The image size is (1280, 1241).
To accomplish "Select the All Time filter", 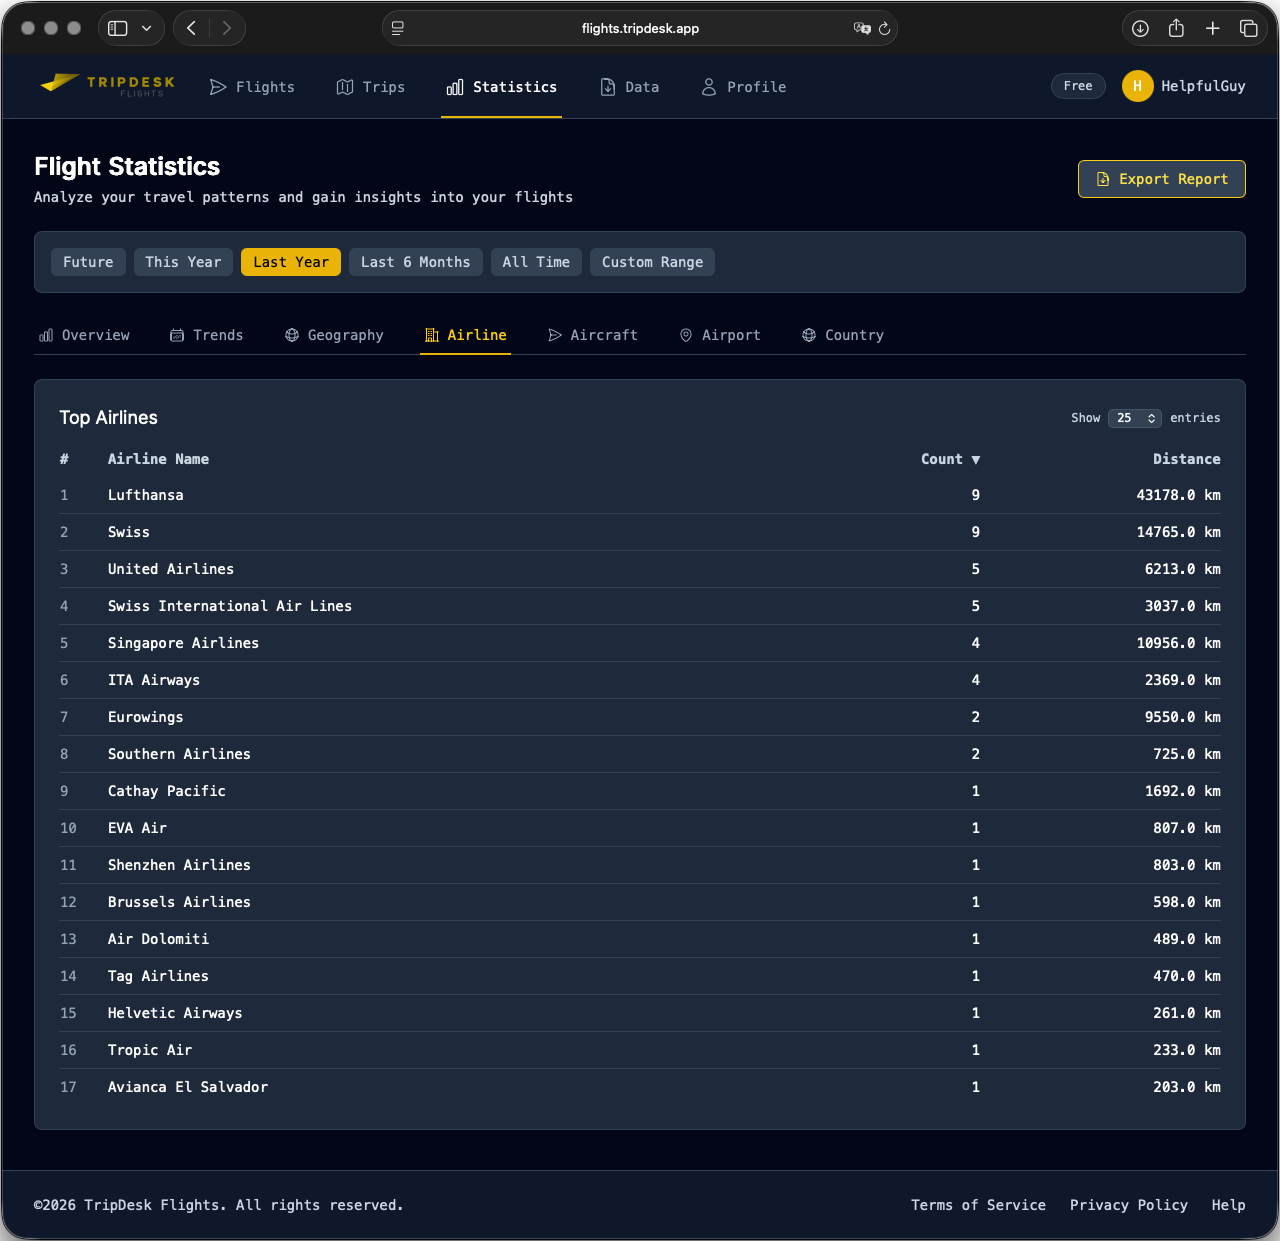I will (536, 262).
